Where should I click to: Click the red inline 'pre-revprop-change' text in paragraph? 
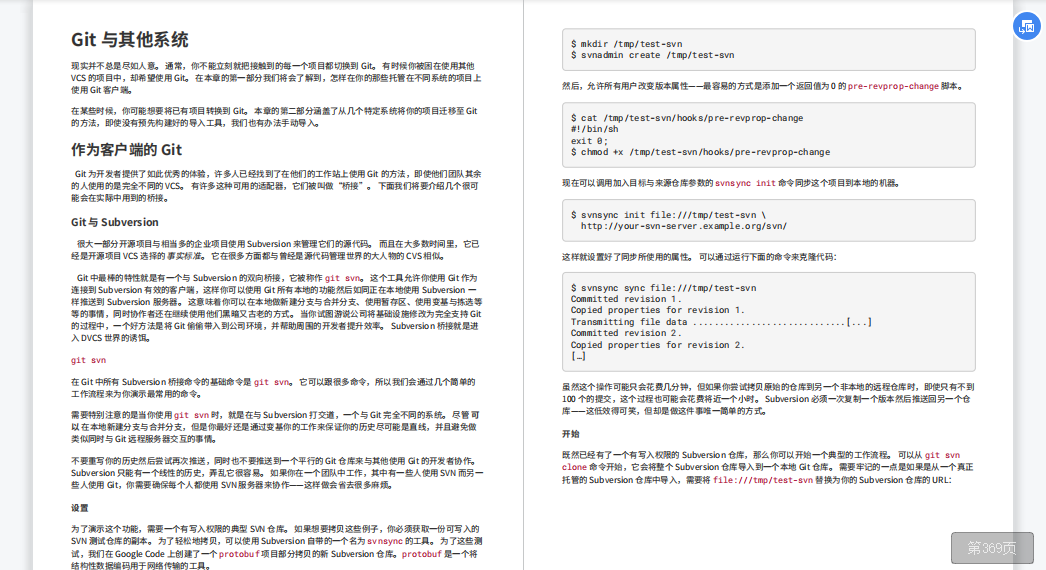(893, 86)
